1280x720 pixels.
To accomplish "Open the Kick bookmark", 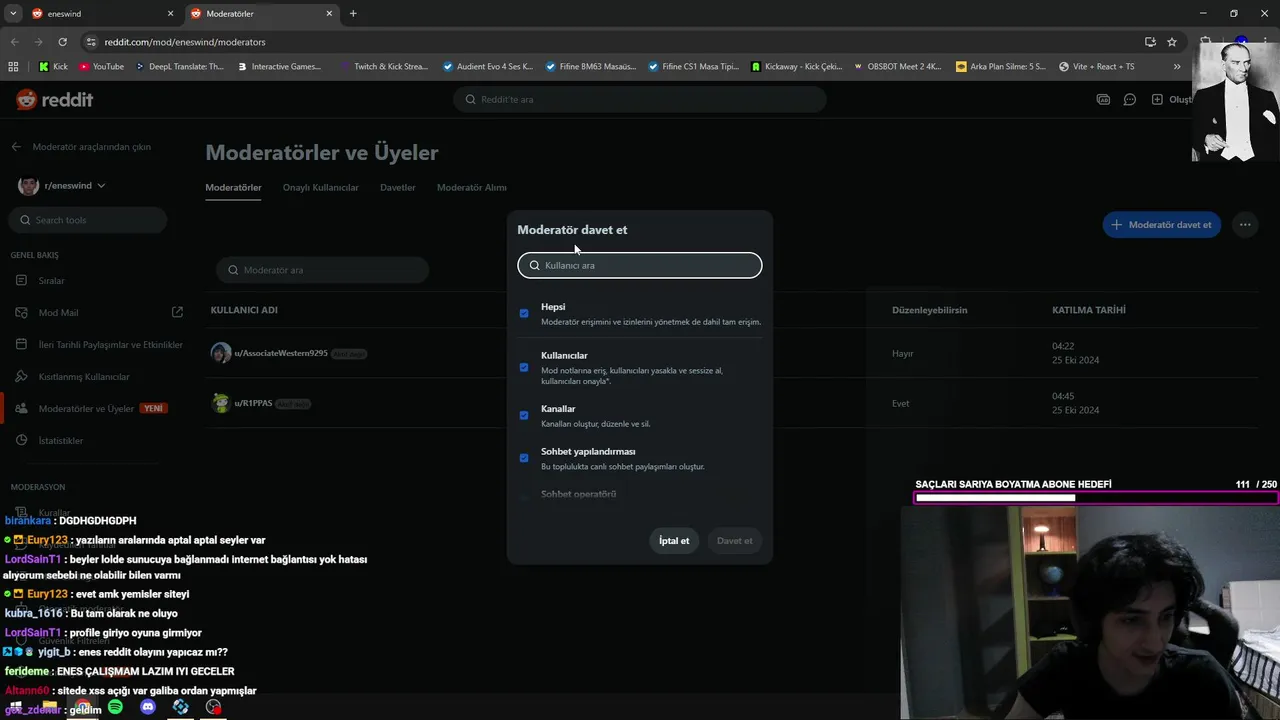I will click(x=53, y=66).
